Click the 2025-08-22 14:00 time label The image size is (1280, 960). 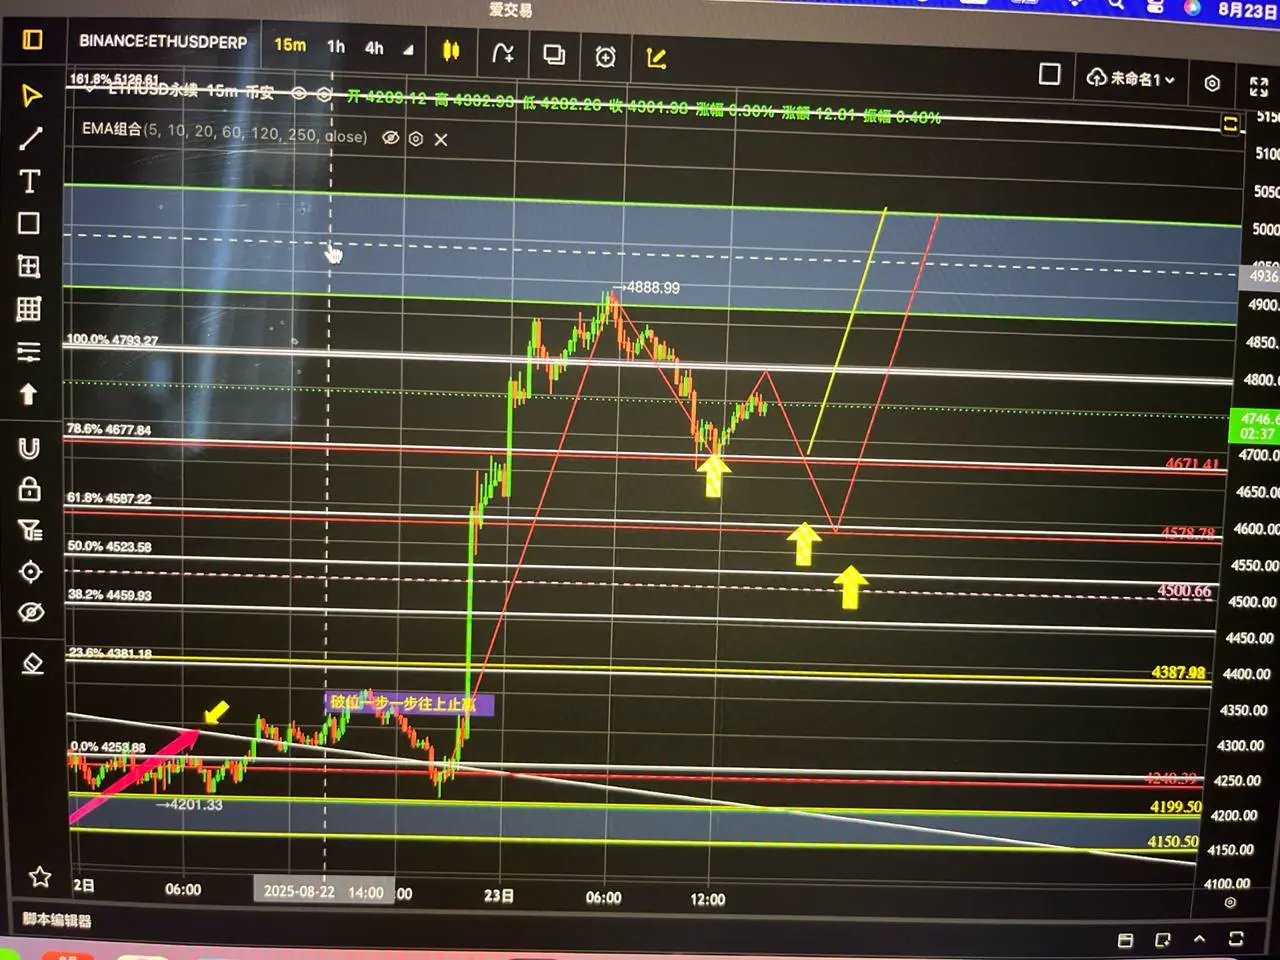(x=323, y=891)
